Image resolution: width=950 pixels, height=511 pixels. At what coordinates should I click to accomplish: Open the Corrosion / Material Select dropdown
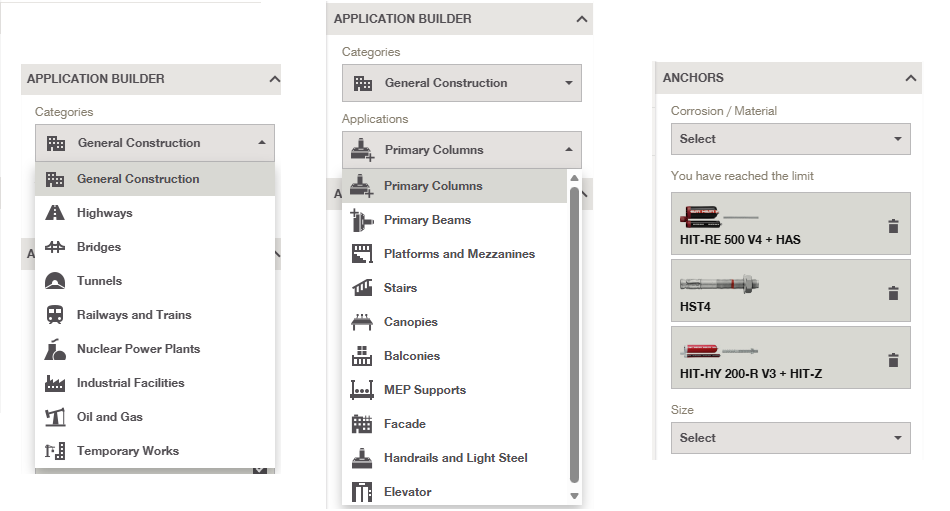click(791, 139)
